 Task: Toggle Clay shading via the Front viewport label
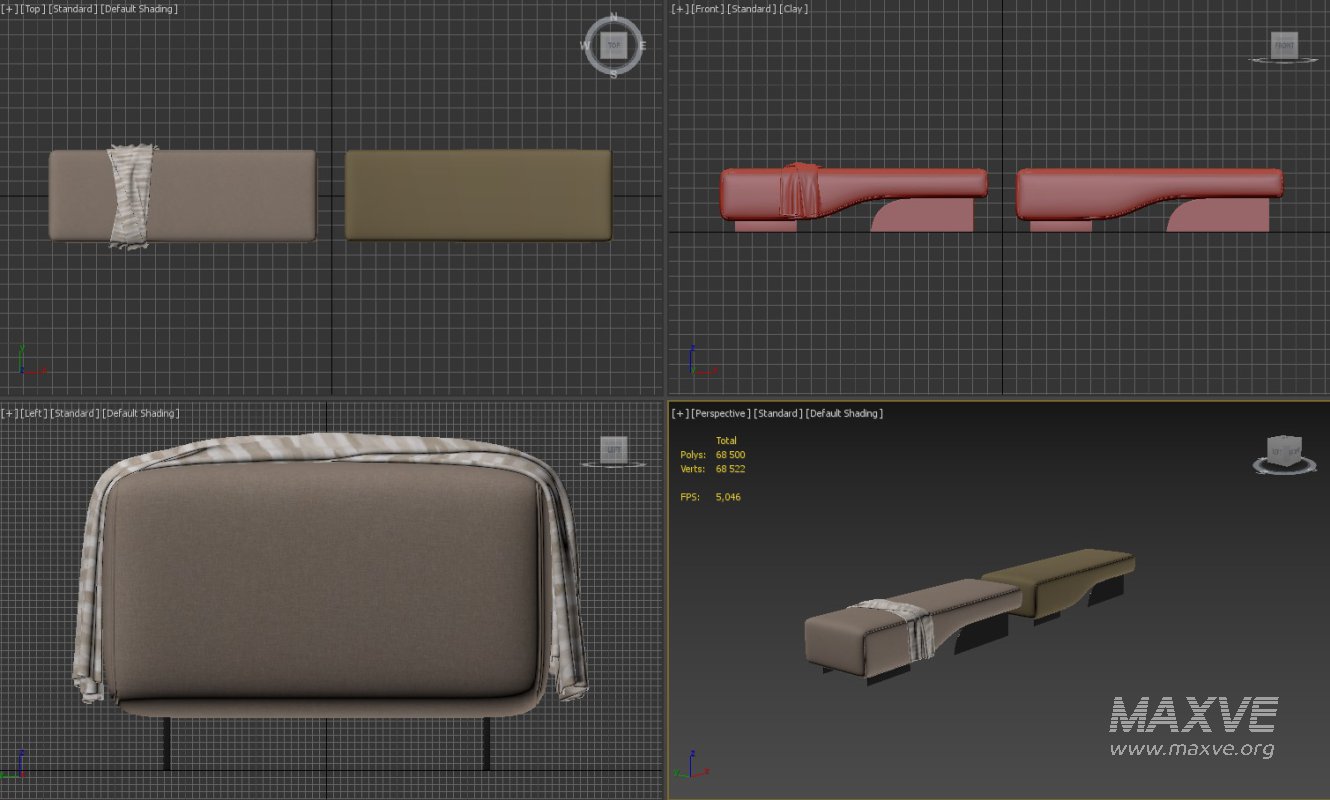pyautogui.click(x=794, y=8)
